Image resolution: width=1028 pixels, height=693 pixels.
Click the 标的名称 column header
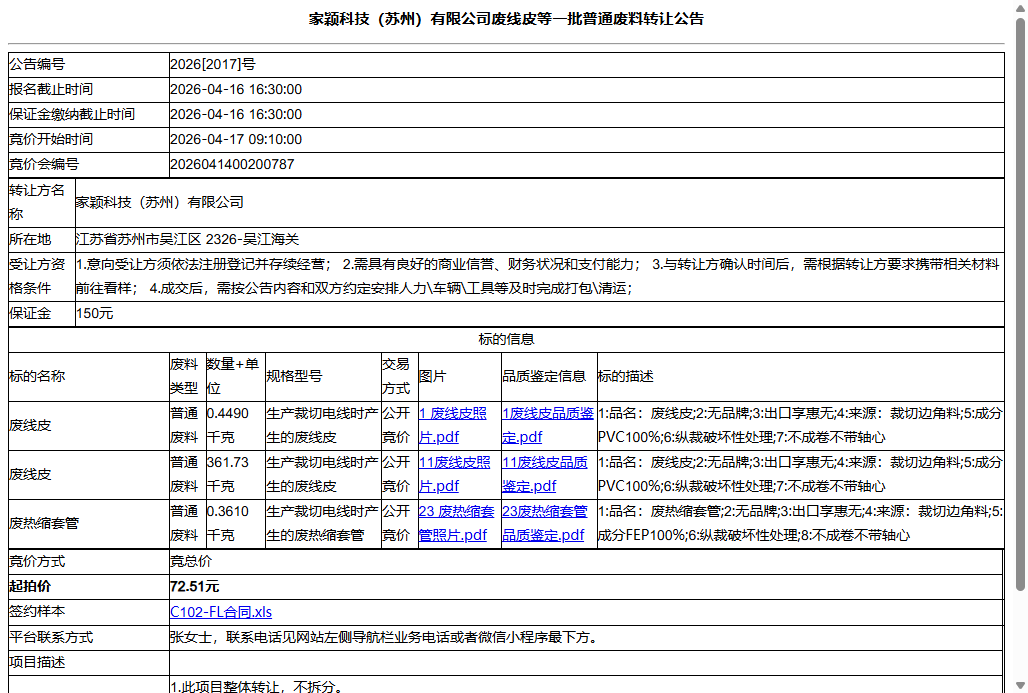89,376
